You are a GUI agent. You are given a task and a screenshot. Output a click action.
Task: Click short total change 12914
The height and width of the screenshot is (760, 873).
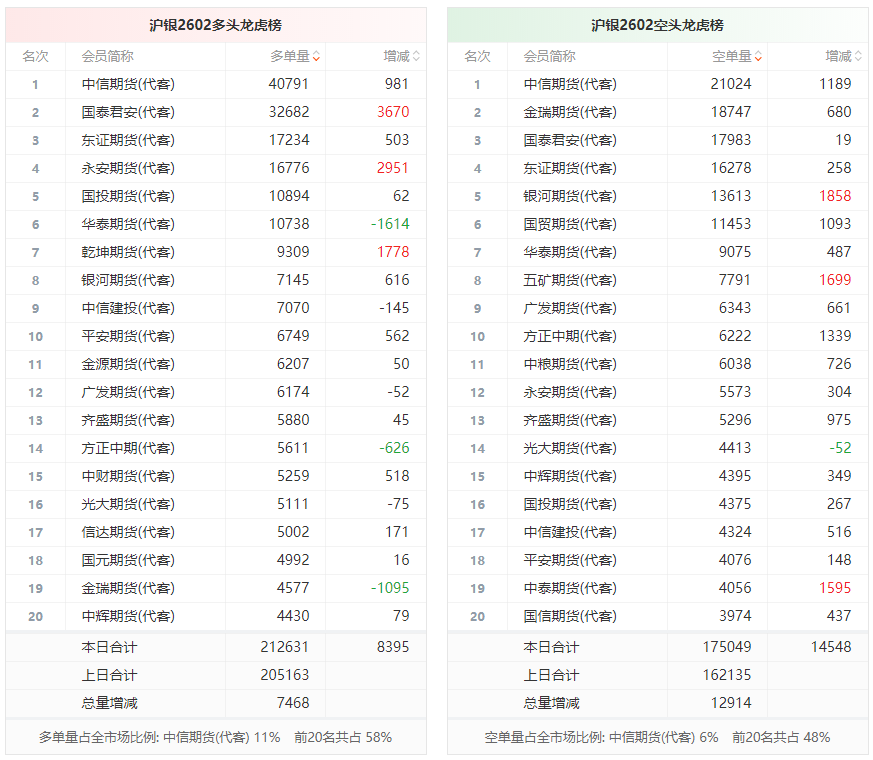(730, 703)
